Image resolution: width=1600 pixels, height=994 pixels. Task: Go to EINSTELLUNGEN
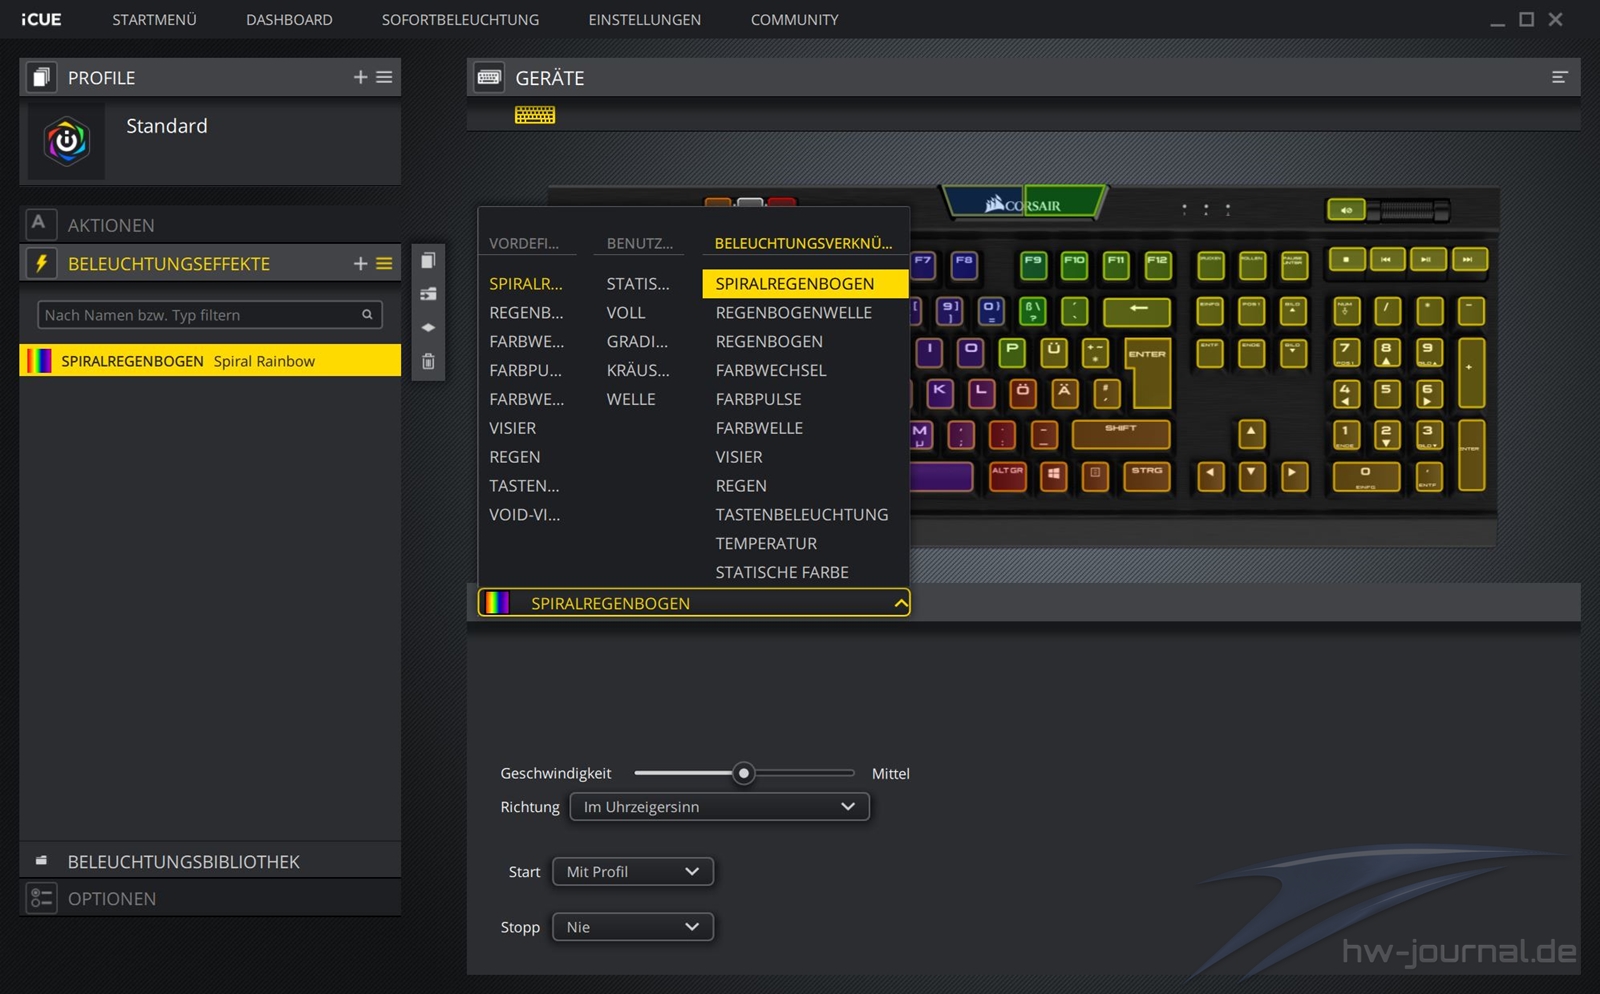[x=644, y=20]
